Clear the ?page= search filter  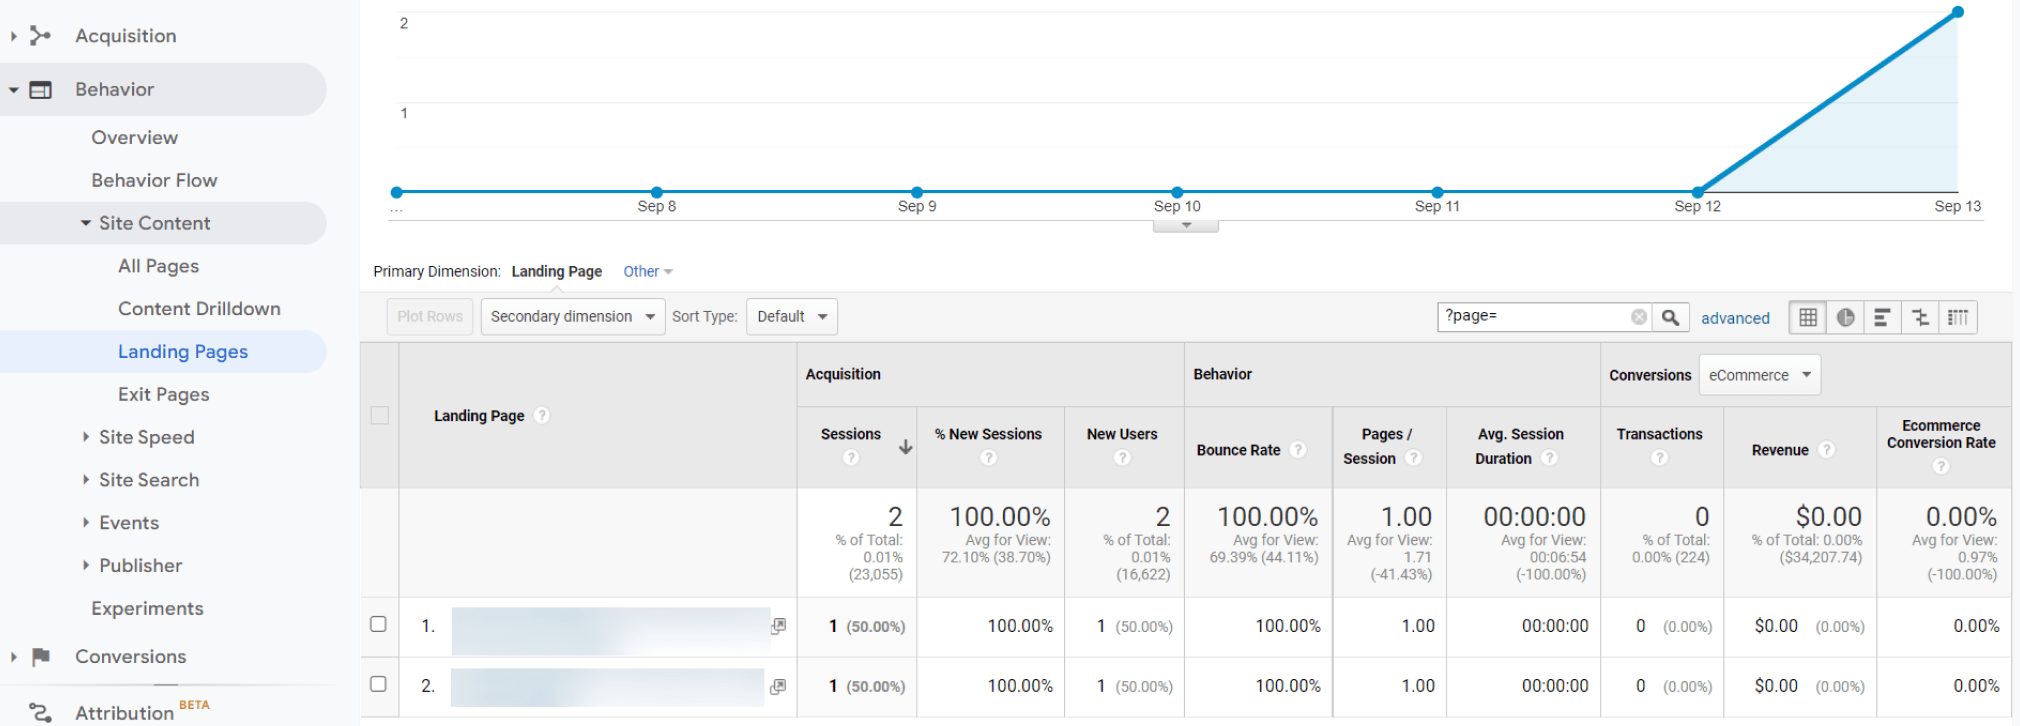[1638, 317]
